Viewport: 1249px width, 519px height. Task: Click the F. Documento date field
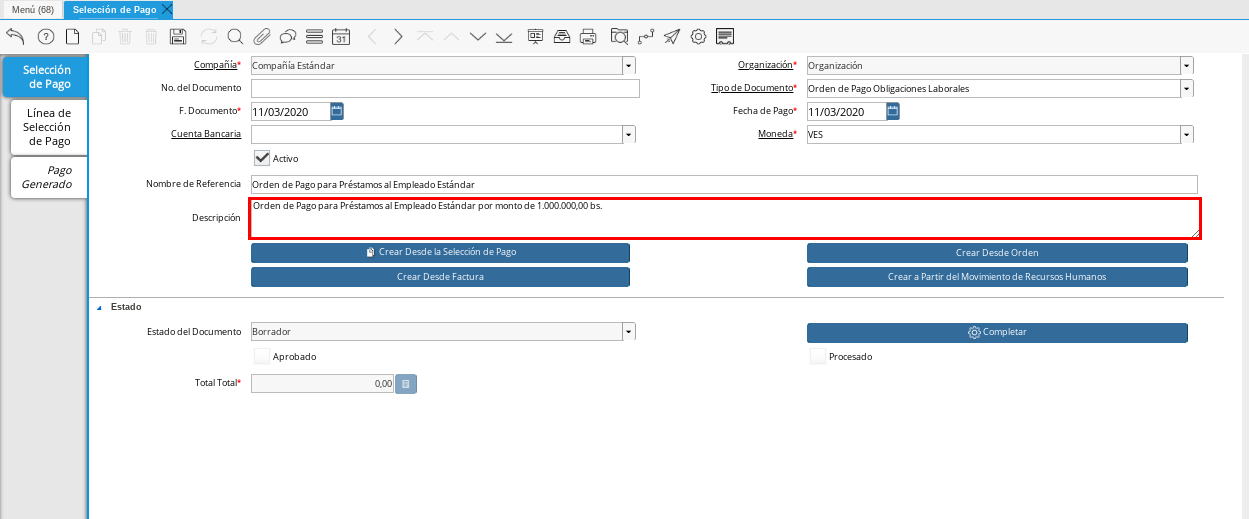[x=290, y=111]
